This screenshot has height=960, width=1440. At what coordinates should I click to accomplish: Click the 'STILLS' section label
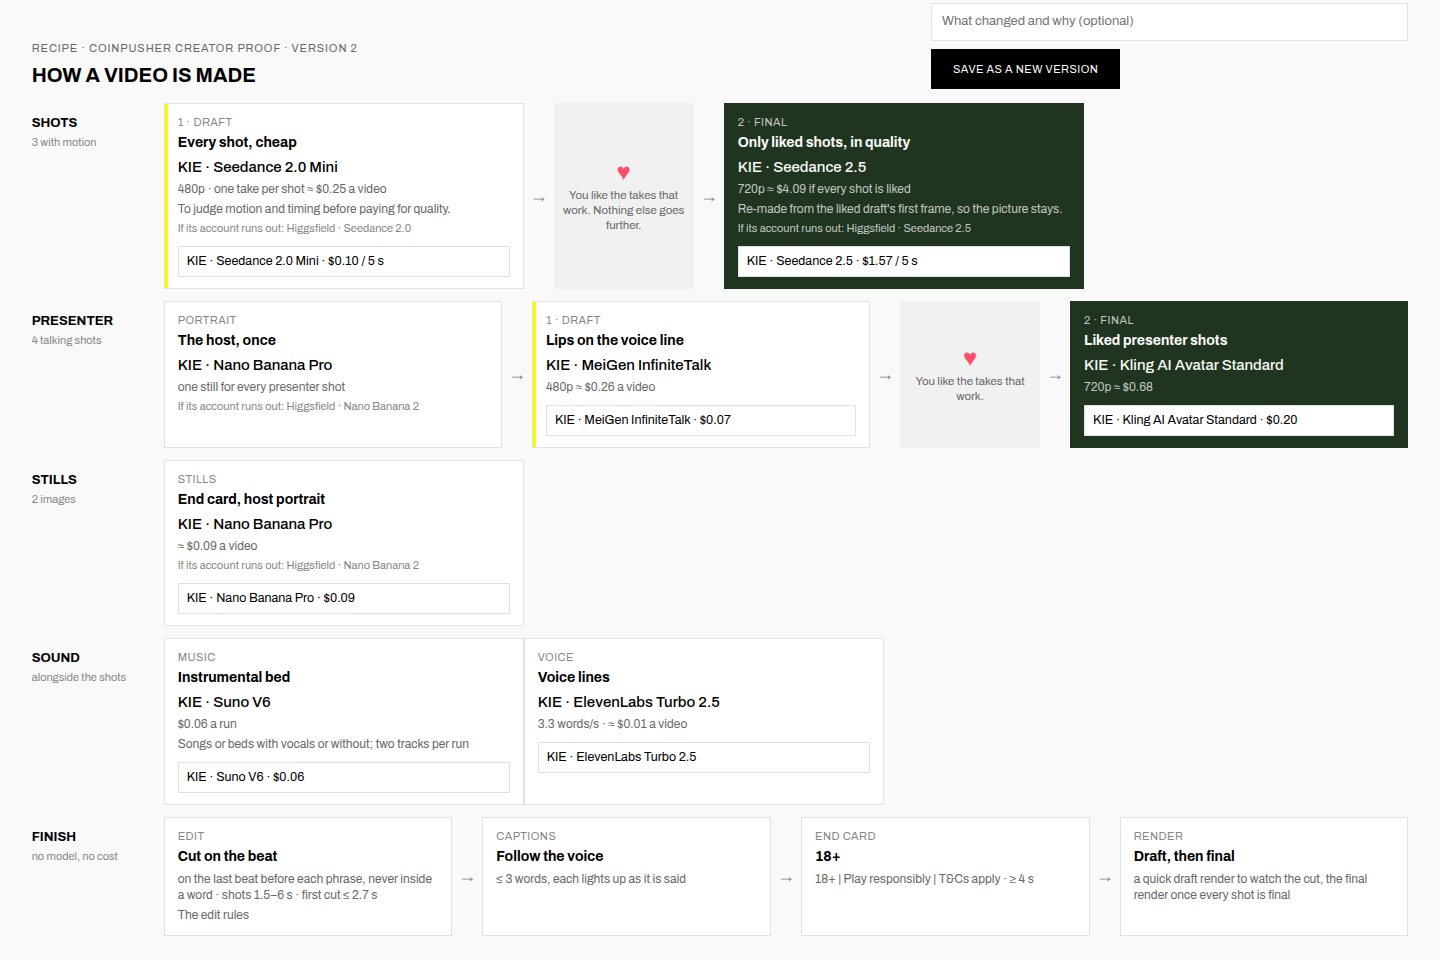pos(54,479)
